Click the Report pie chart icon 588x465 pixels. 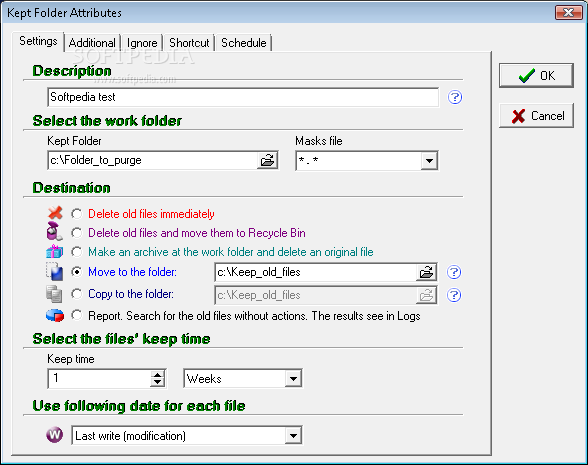point(55,315)
